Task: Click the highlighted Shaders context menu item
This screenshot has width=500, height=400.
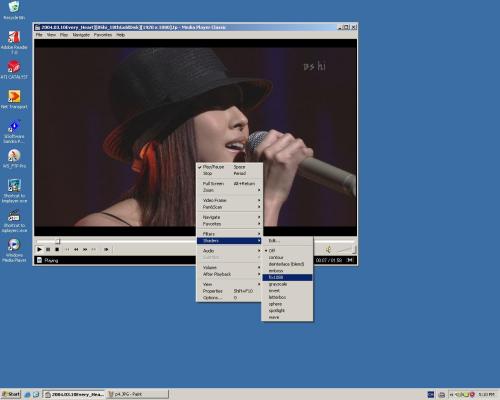Action: 229,241
